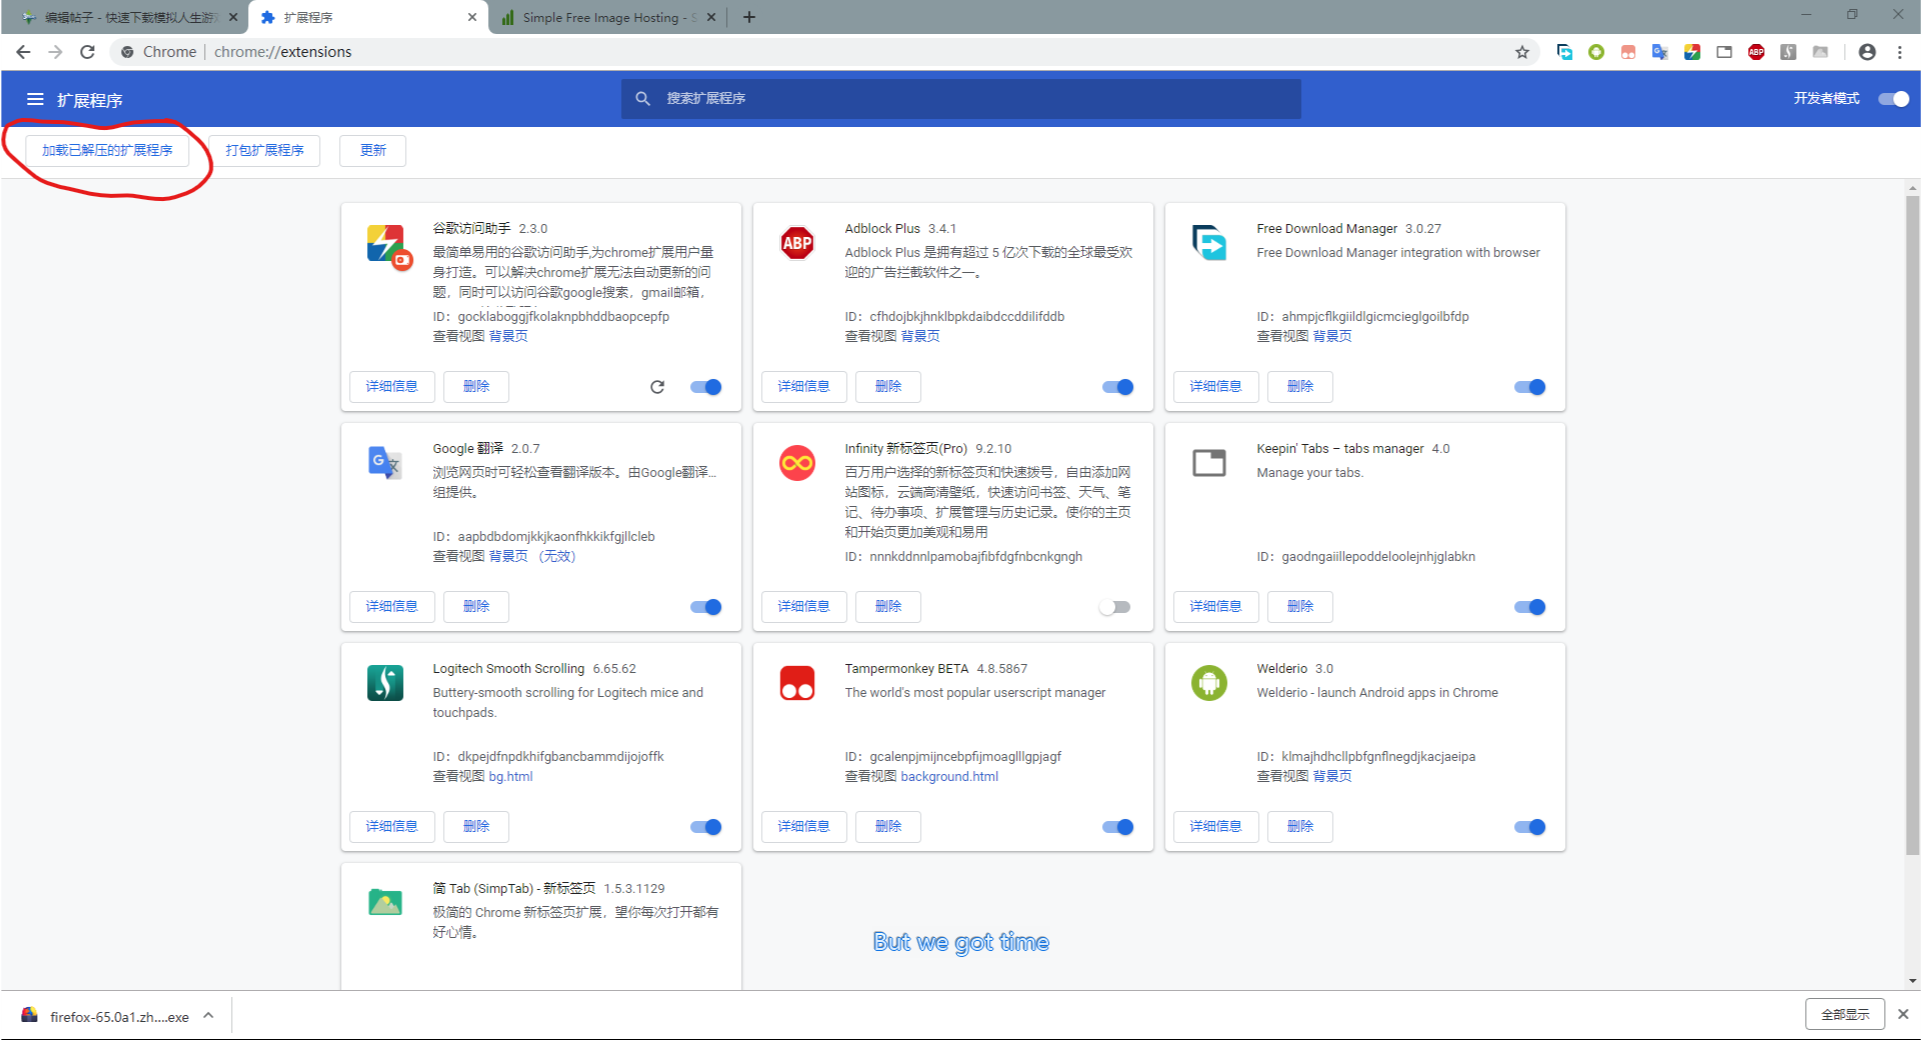1921x1040 pixels.
Task: Turn off 开发者模式 developer mode switch
Action: click(x=1893, y=98)
